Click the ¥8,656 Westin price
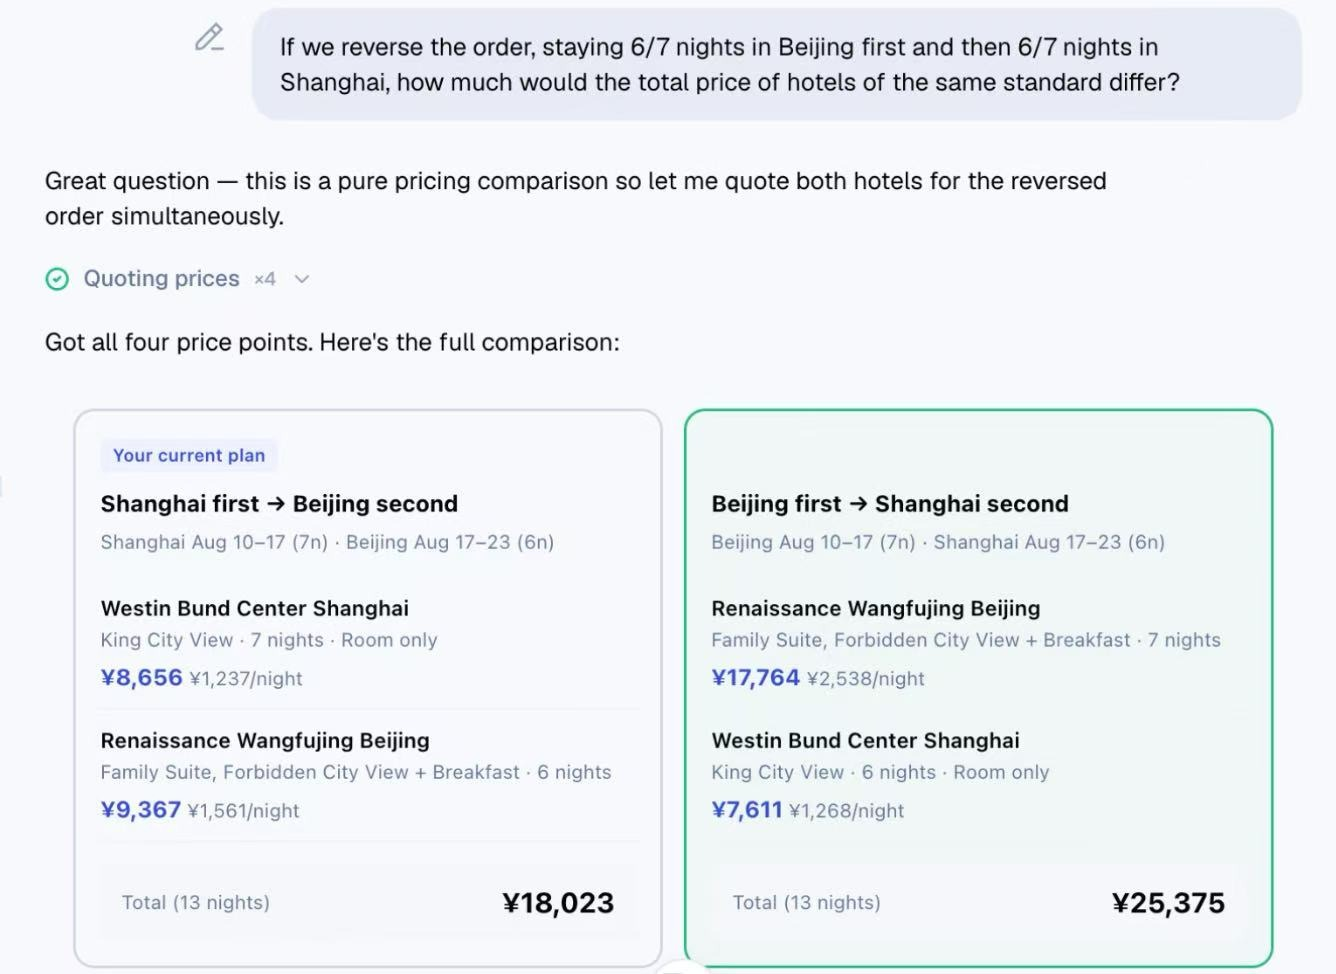This screenshot has width=1336, height=974. click(x=142, y=677)
